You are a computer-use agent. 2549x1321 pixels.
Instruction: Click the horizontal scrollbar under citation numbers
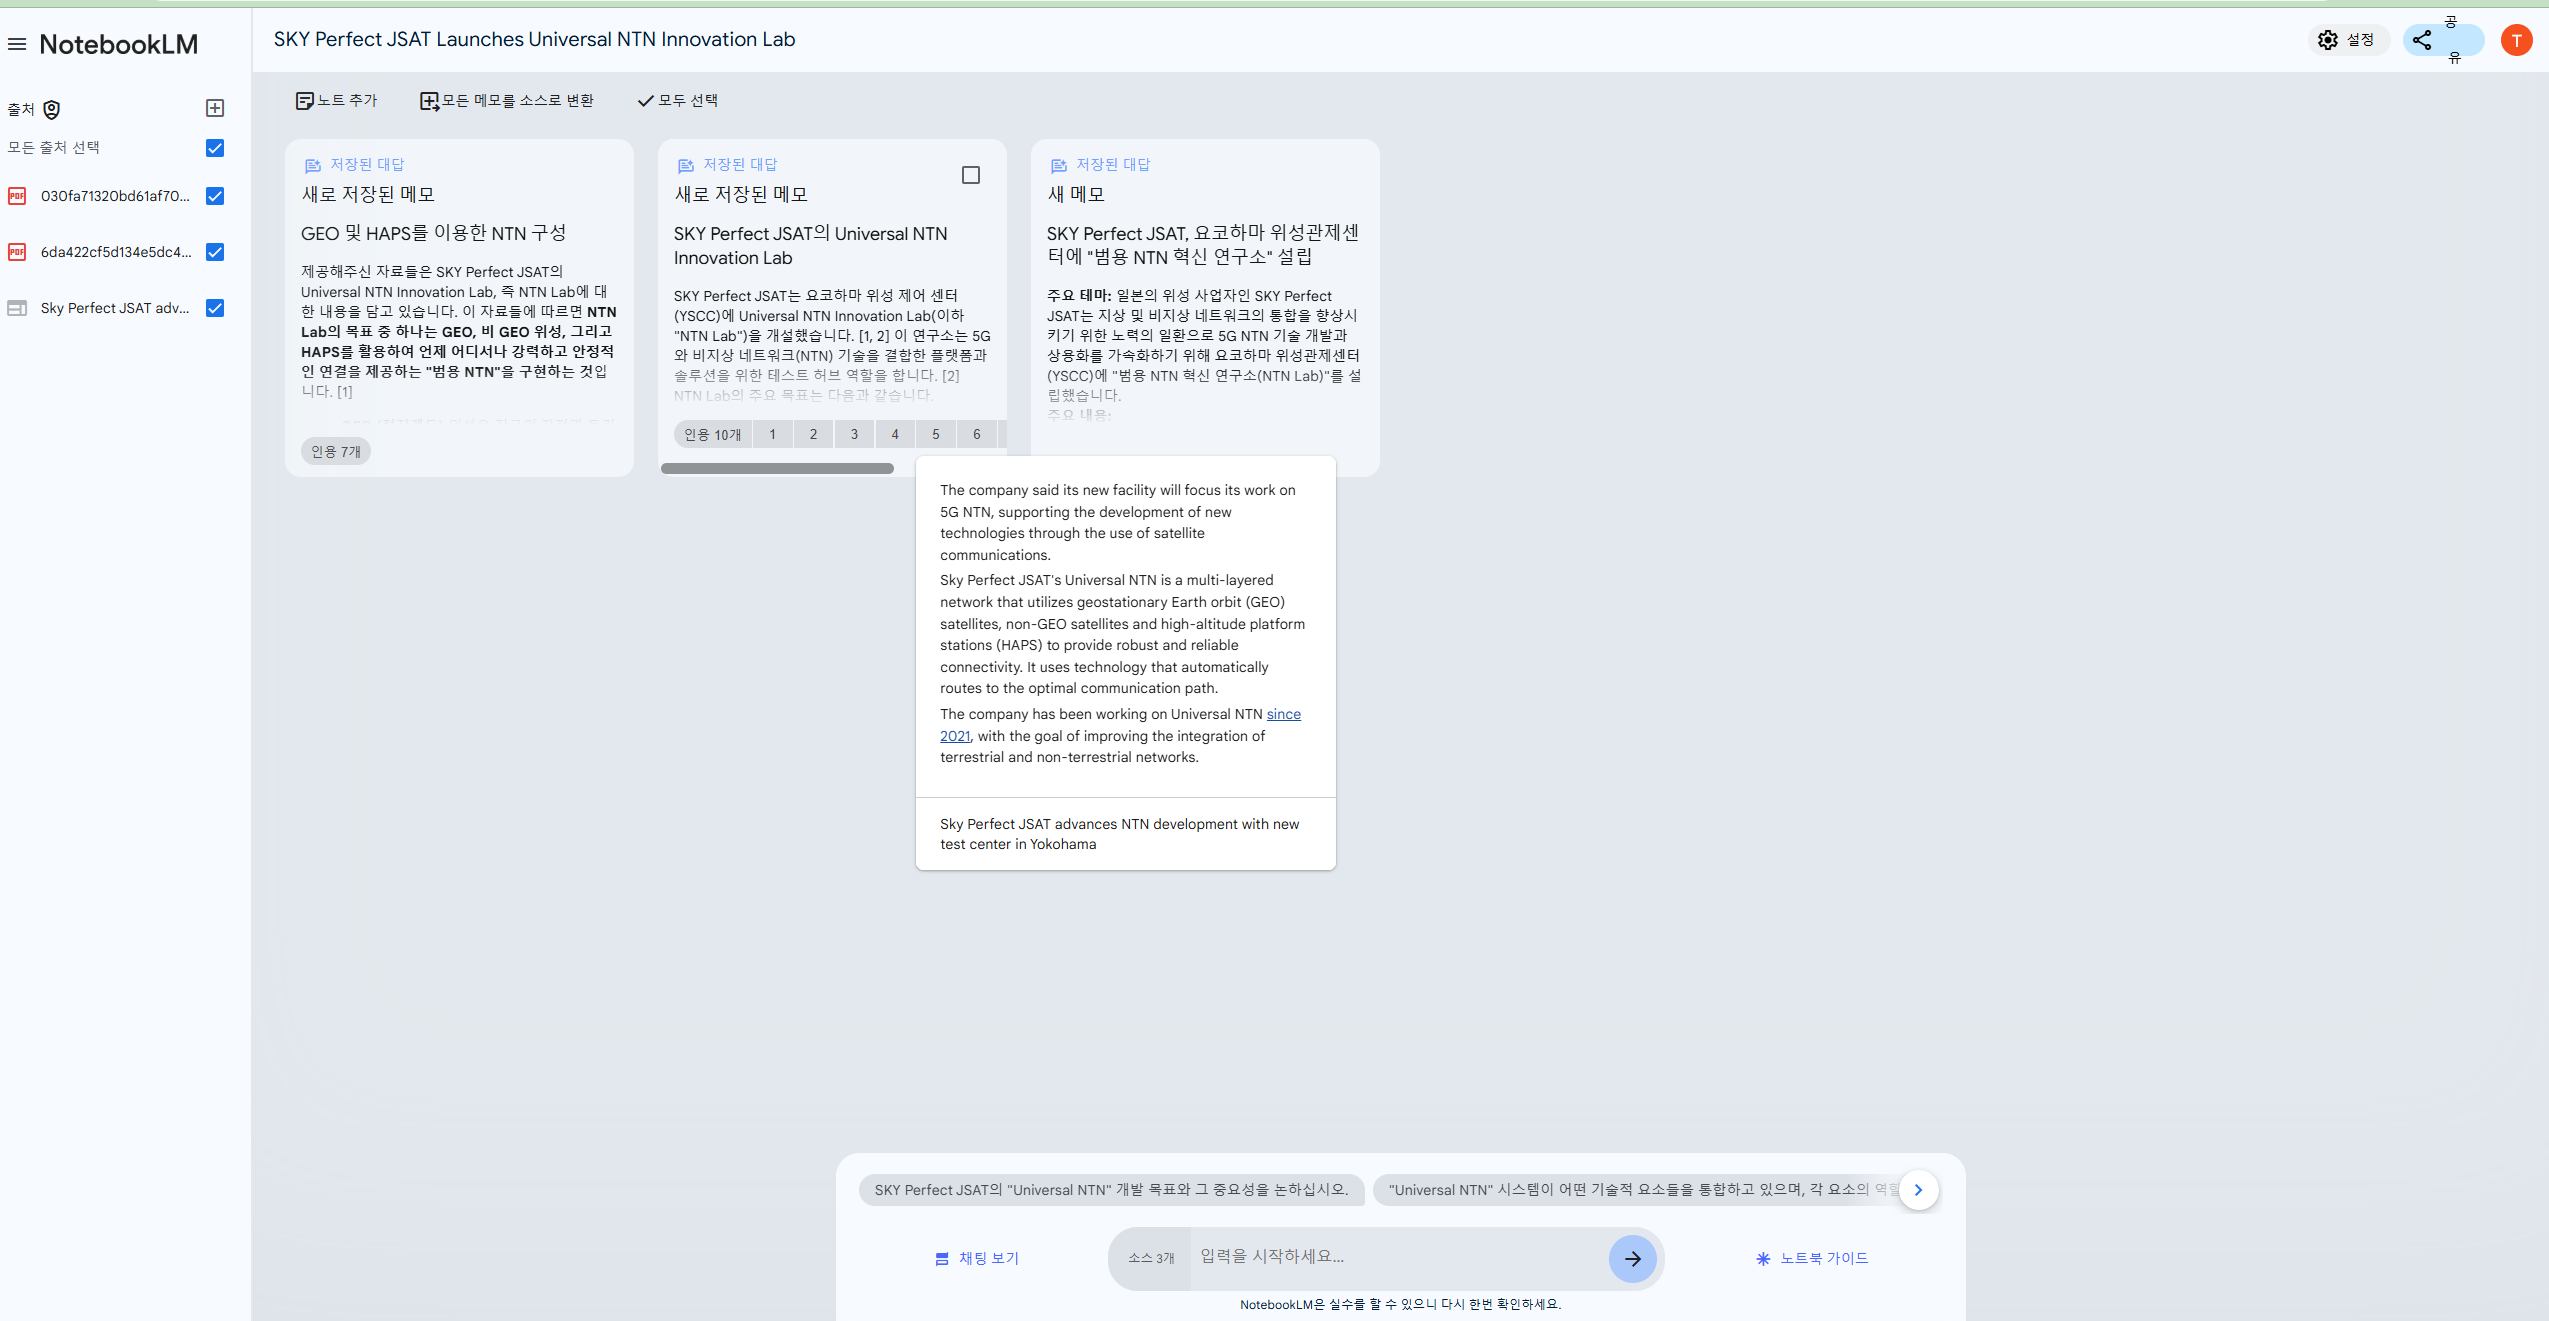click(x=777, y=468)
